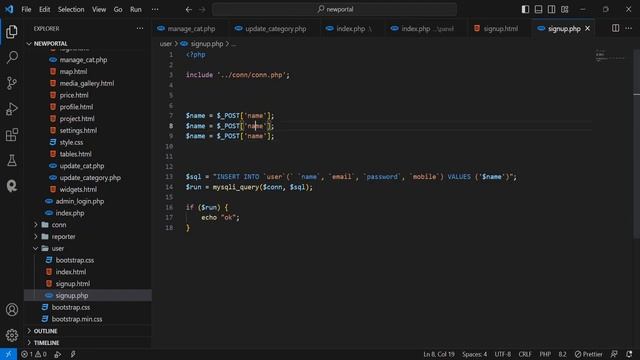Screen dimensions: 640x360
Task: Click CRLF end of line selector
Action: click(x=525, y=354)
